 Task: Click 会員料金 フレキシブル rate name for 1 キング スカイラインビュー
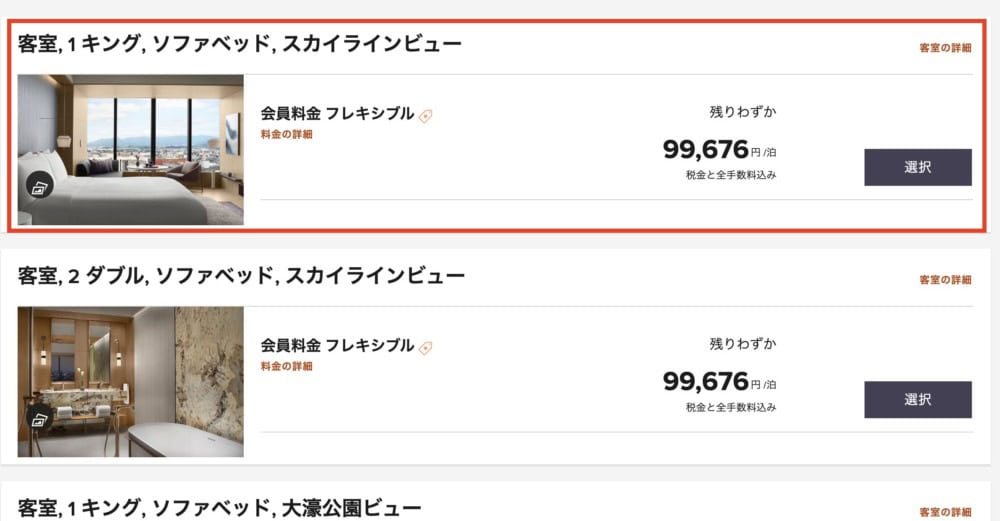click(x=337, y=114)
